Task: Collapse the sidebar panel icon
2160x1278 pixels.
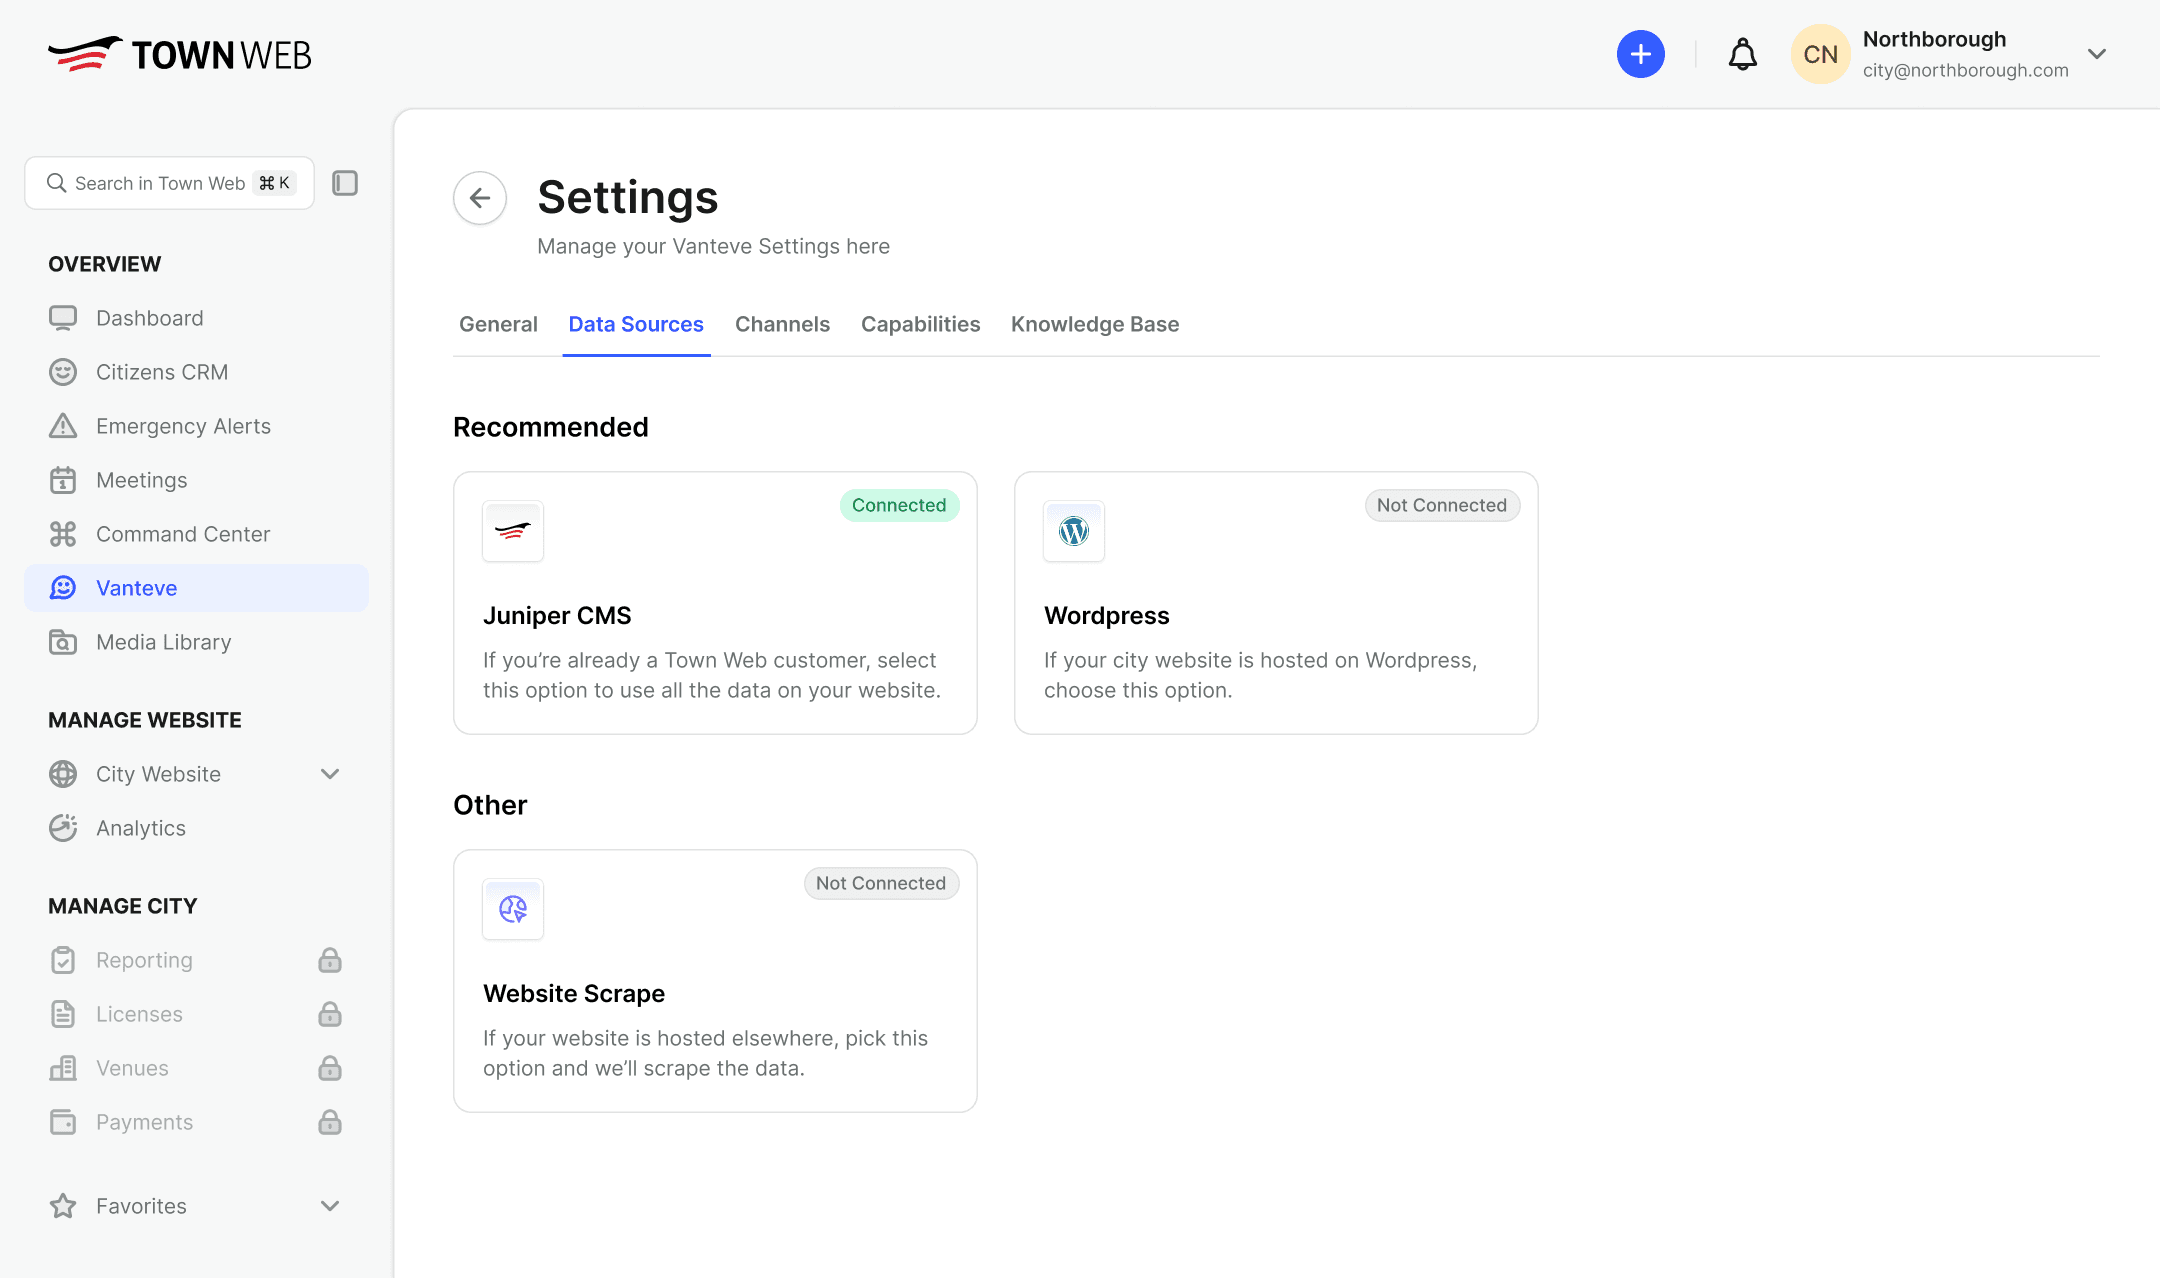Action: click(x=345, y=183)
